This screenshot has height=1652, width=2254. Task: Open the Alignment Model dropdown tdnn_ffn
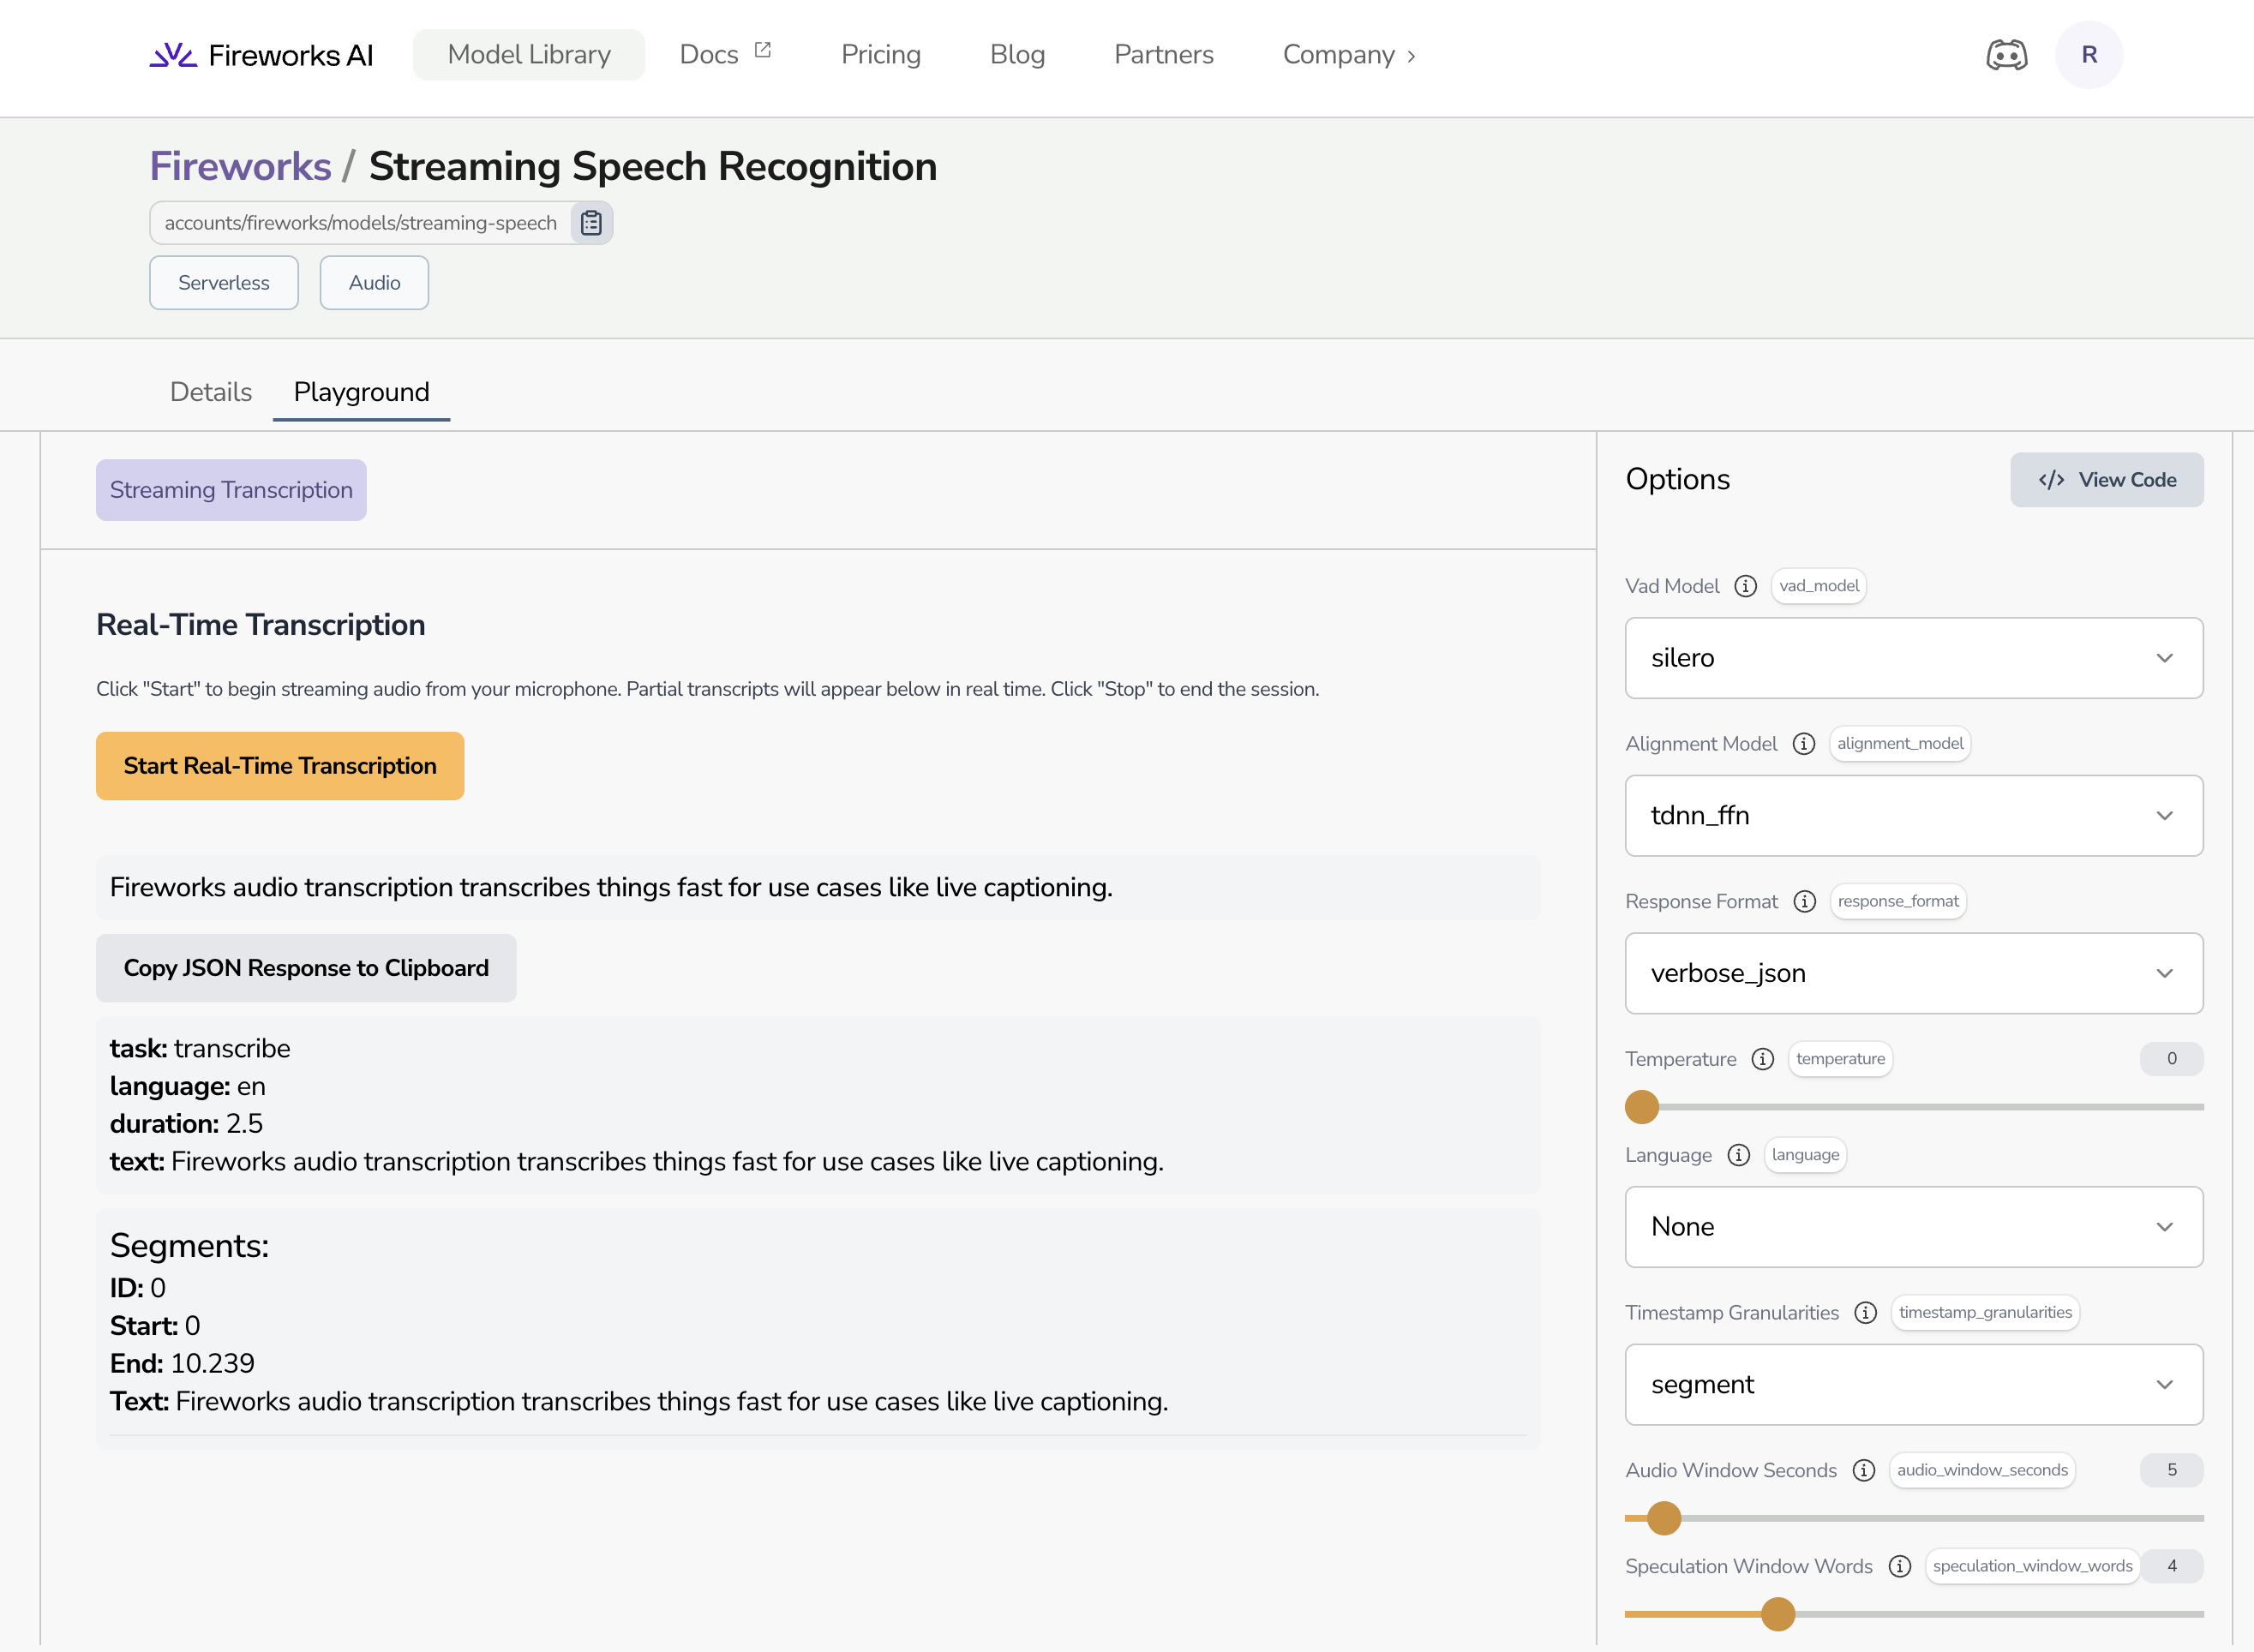pyautogui.click(x=1914, y=816)
